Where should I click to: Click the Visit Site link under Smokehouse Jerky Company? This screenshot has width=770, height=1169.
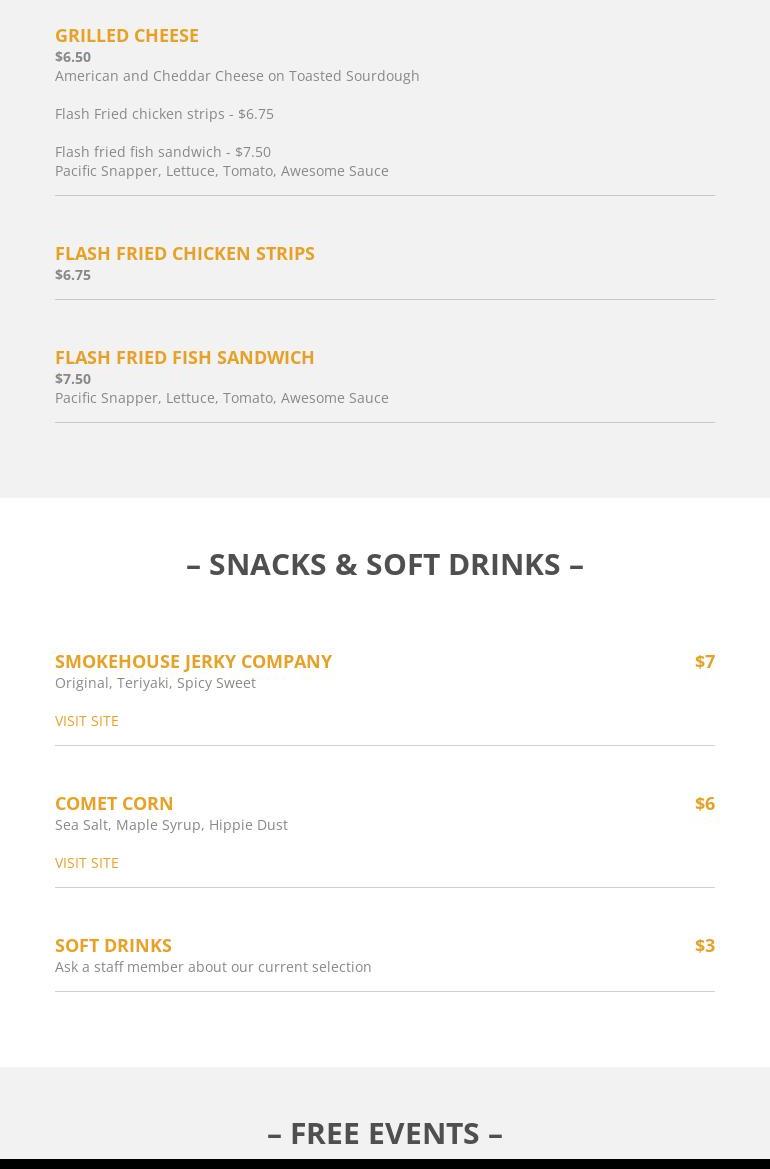tap(86, 721)
